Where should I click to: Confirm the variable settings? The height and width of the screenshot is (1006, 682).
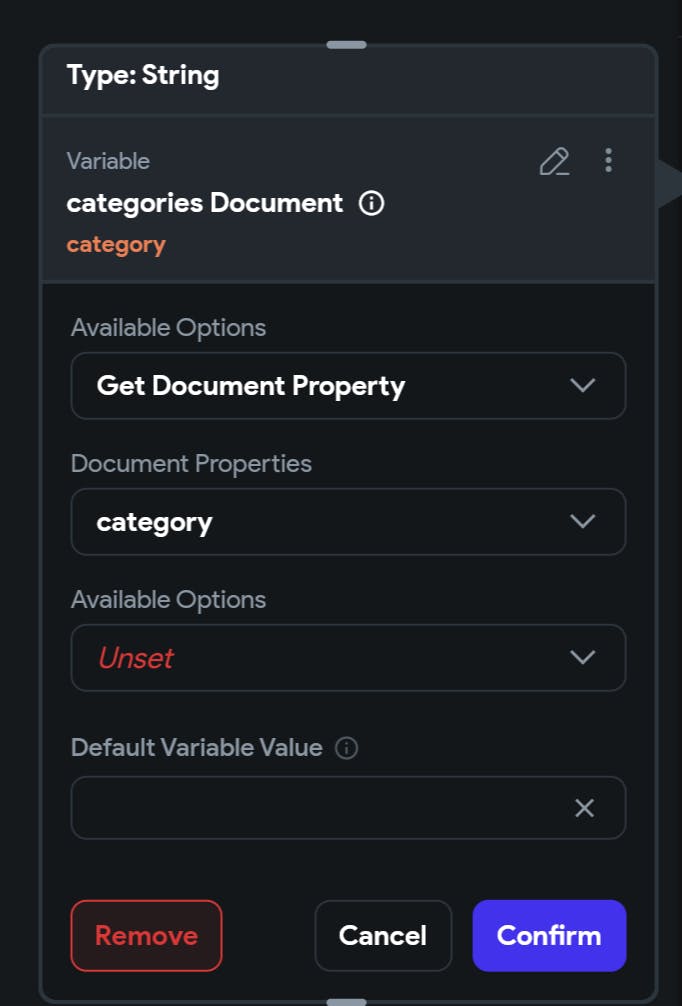(x=549, y=936)
